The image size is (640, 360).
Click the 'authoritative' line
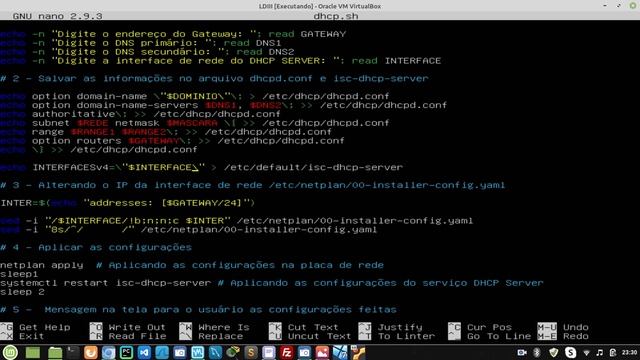pos(140,114)
